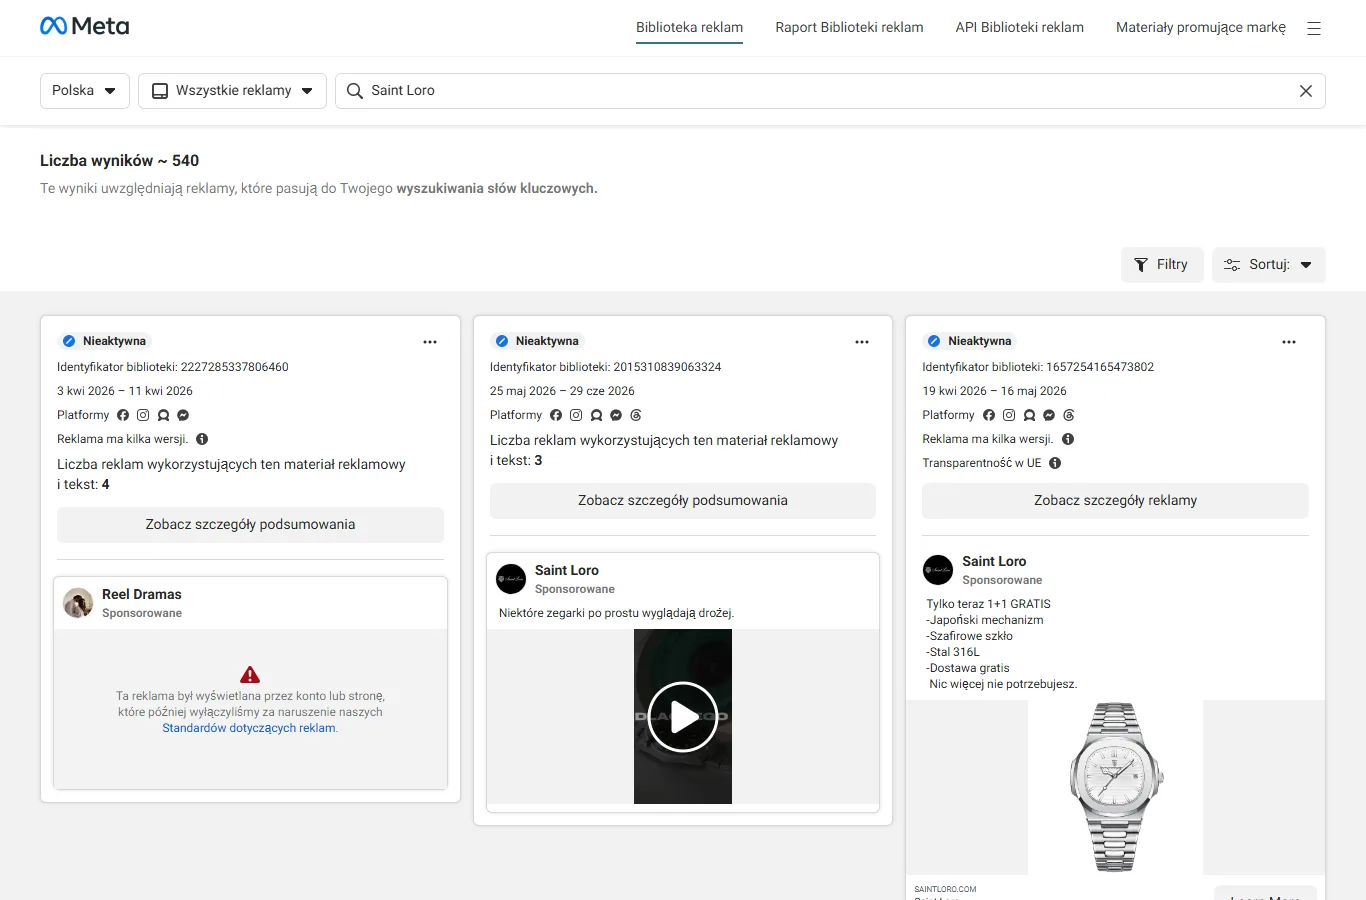Click Saint Loro avatar on the watch ad

(938, 570)
